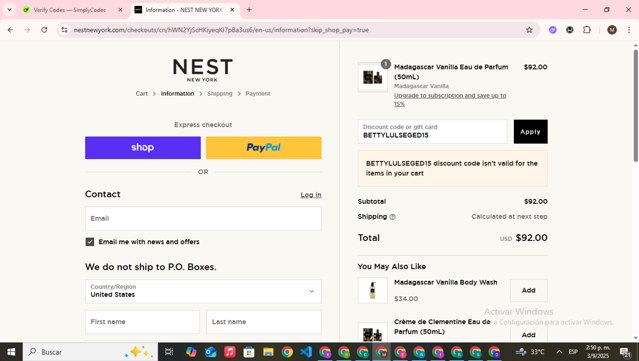The width and height of the screenshot is (639, 361).
Task: Click the Crème de Clementine Eau de Parfum thumbnail
Action: coord(372,332)
